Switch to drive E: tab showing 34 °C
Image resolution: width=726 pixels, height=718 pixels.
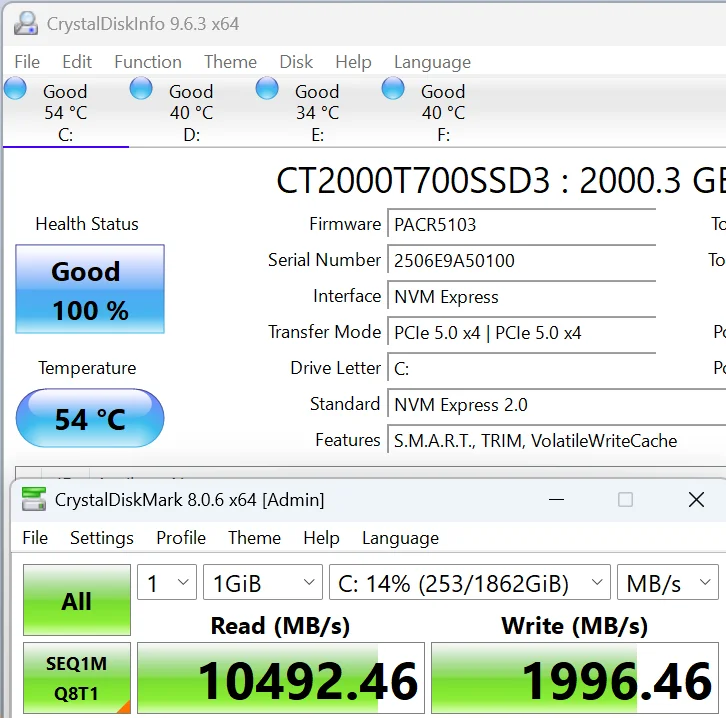pos(317,112)
